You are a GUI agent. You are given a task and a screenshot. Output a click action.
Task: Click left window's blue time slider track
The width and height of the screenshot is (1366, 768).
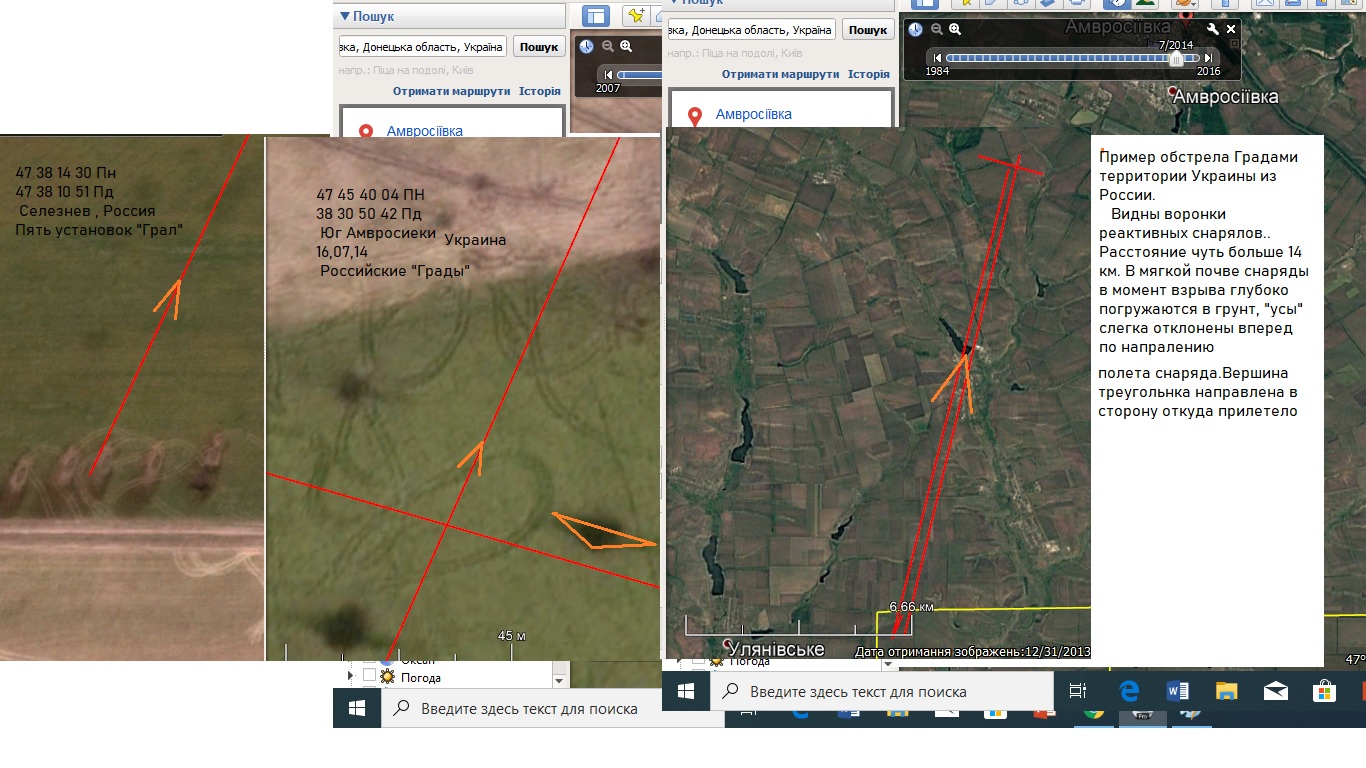point(640,74)
